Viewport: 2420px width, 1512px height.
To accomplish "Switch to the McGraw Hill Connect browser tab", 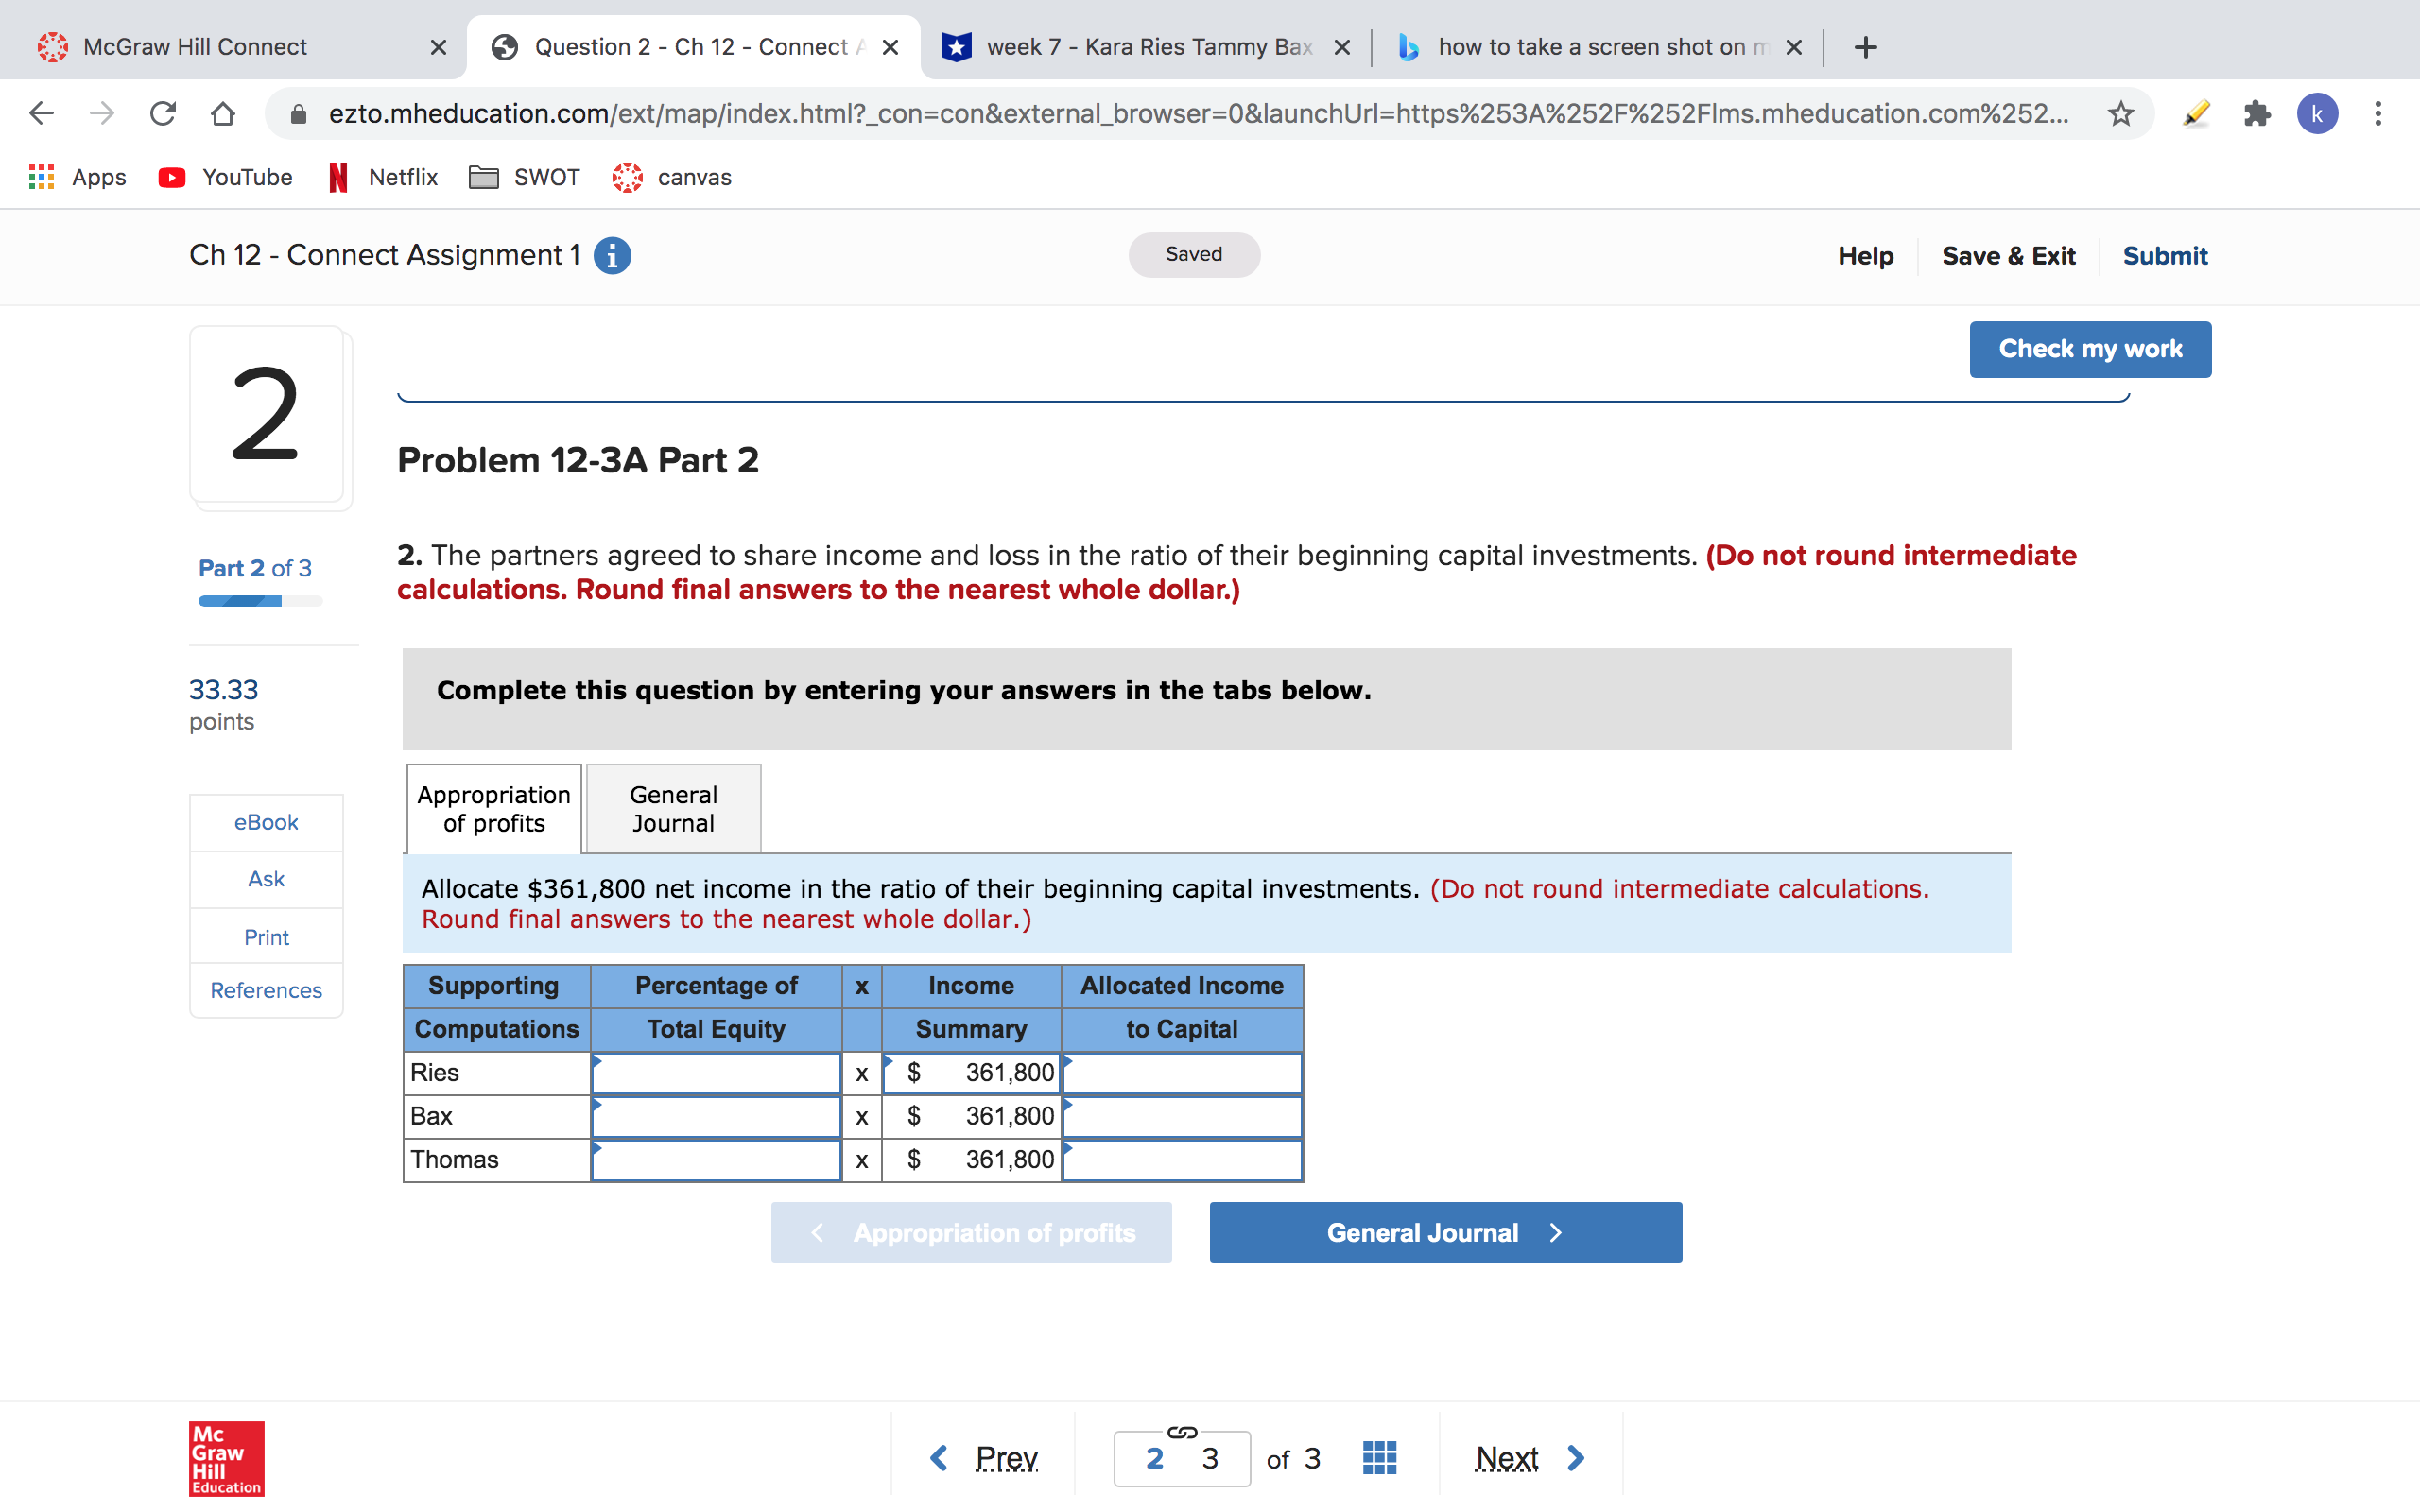I will tap(195, 47).
